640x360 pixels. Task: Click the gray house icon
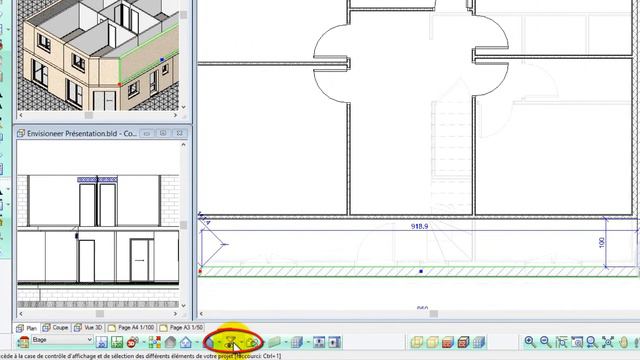click(x=170, y=342)
